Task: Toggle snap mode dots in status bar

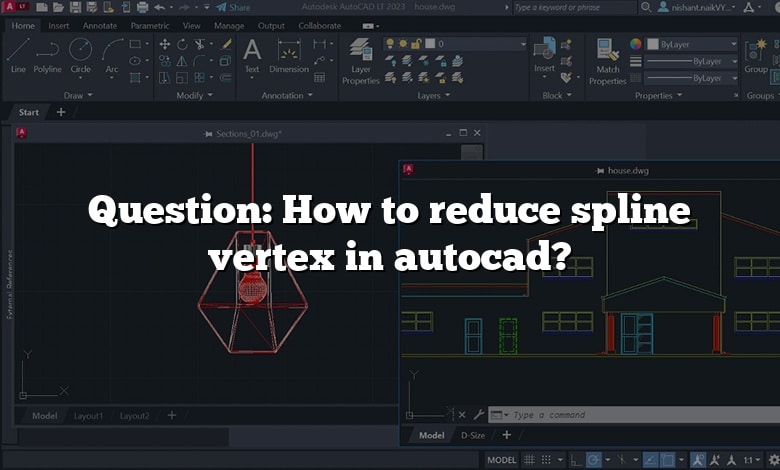Action: coord(546,460)
